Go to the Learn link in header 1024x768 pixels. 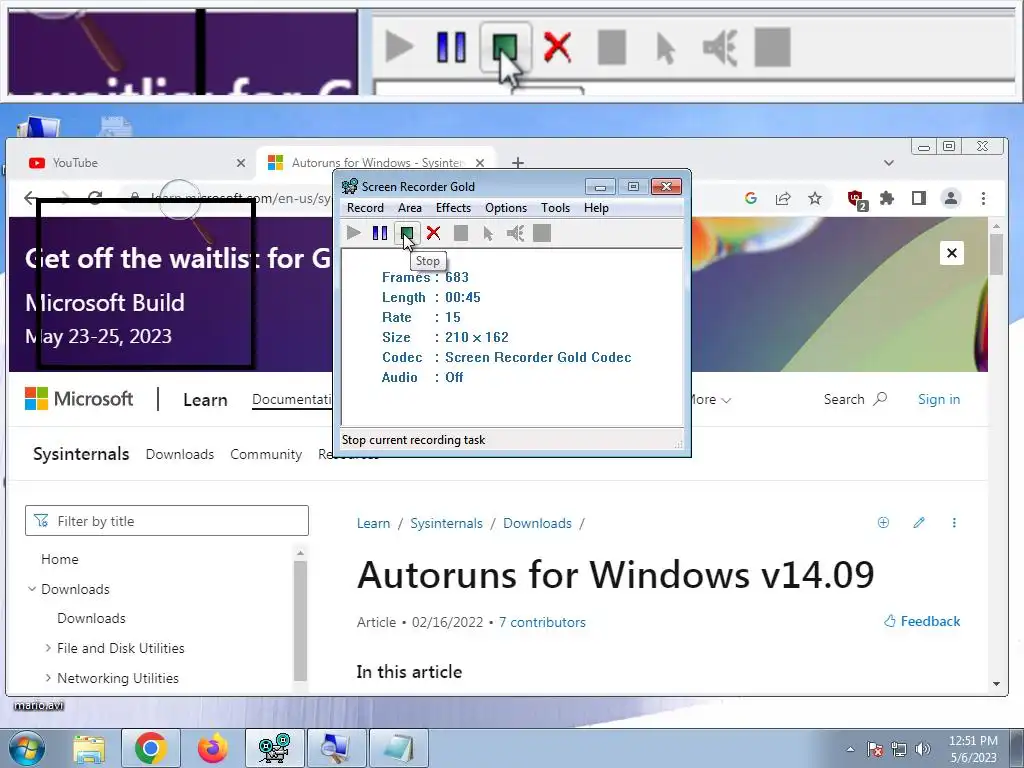pyautogui.click(x=205, y=400)
